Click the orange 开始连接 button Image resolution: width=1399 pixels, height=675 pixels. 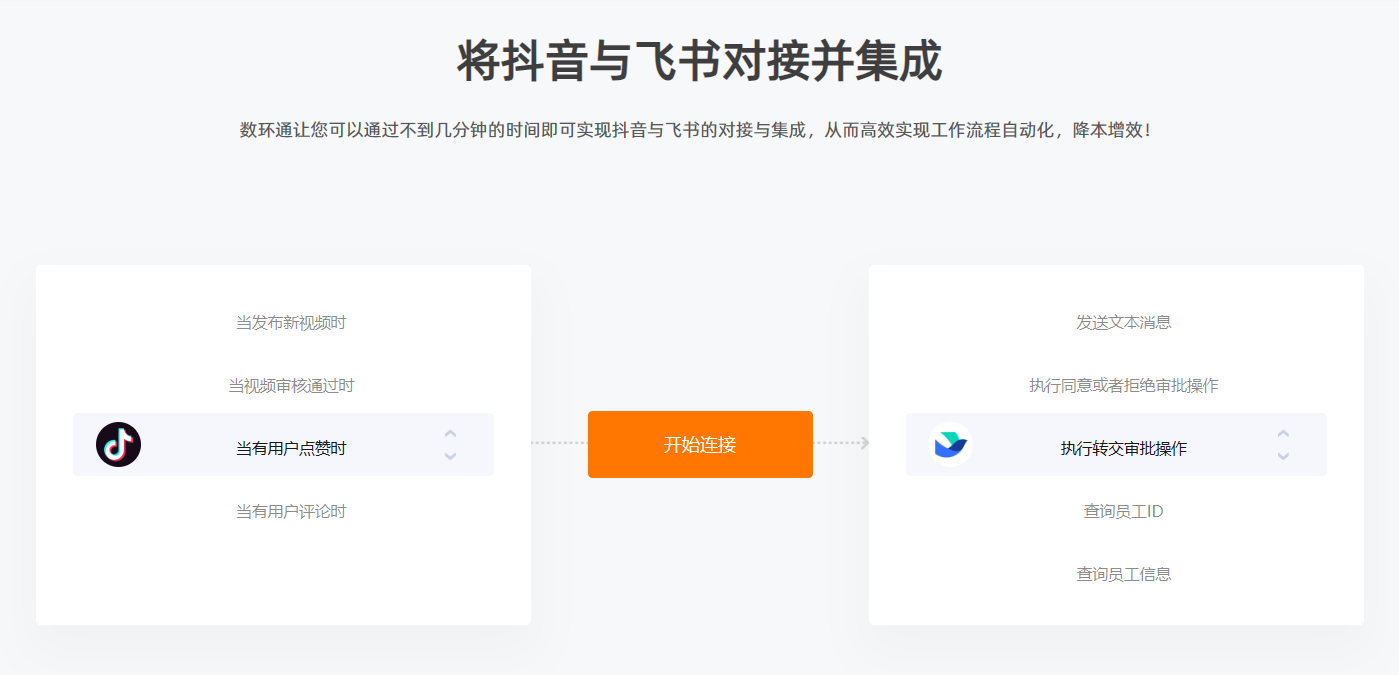point(700,444)
